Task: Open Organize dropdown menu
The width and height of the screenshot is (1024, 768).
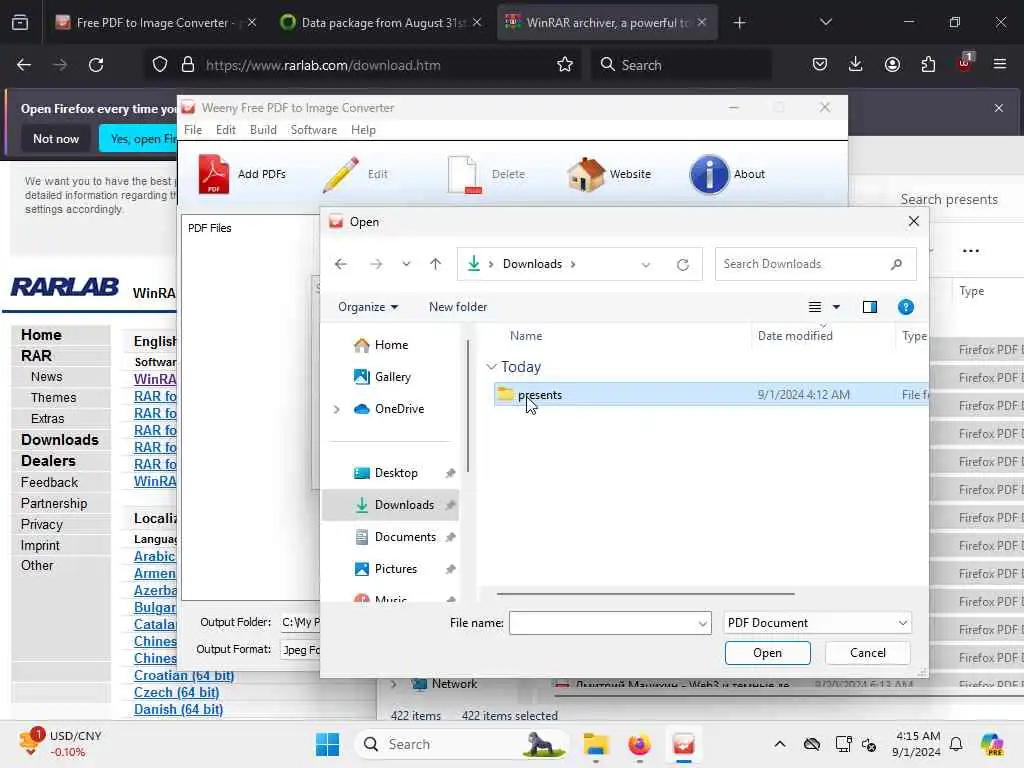Action: click(x=368, y=307)
